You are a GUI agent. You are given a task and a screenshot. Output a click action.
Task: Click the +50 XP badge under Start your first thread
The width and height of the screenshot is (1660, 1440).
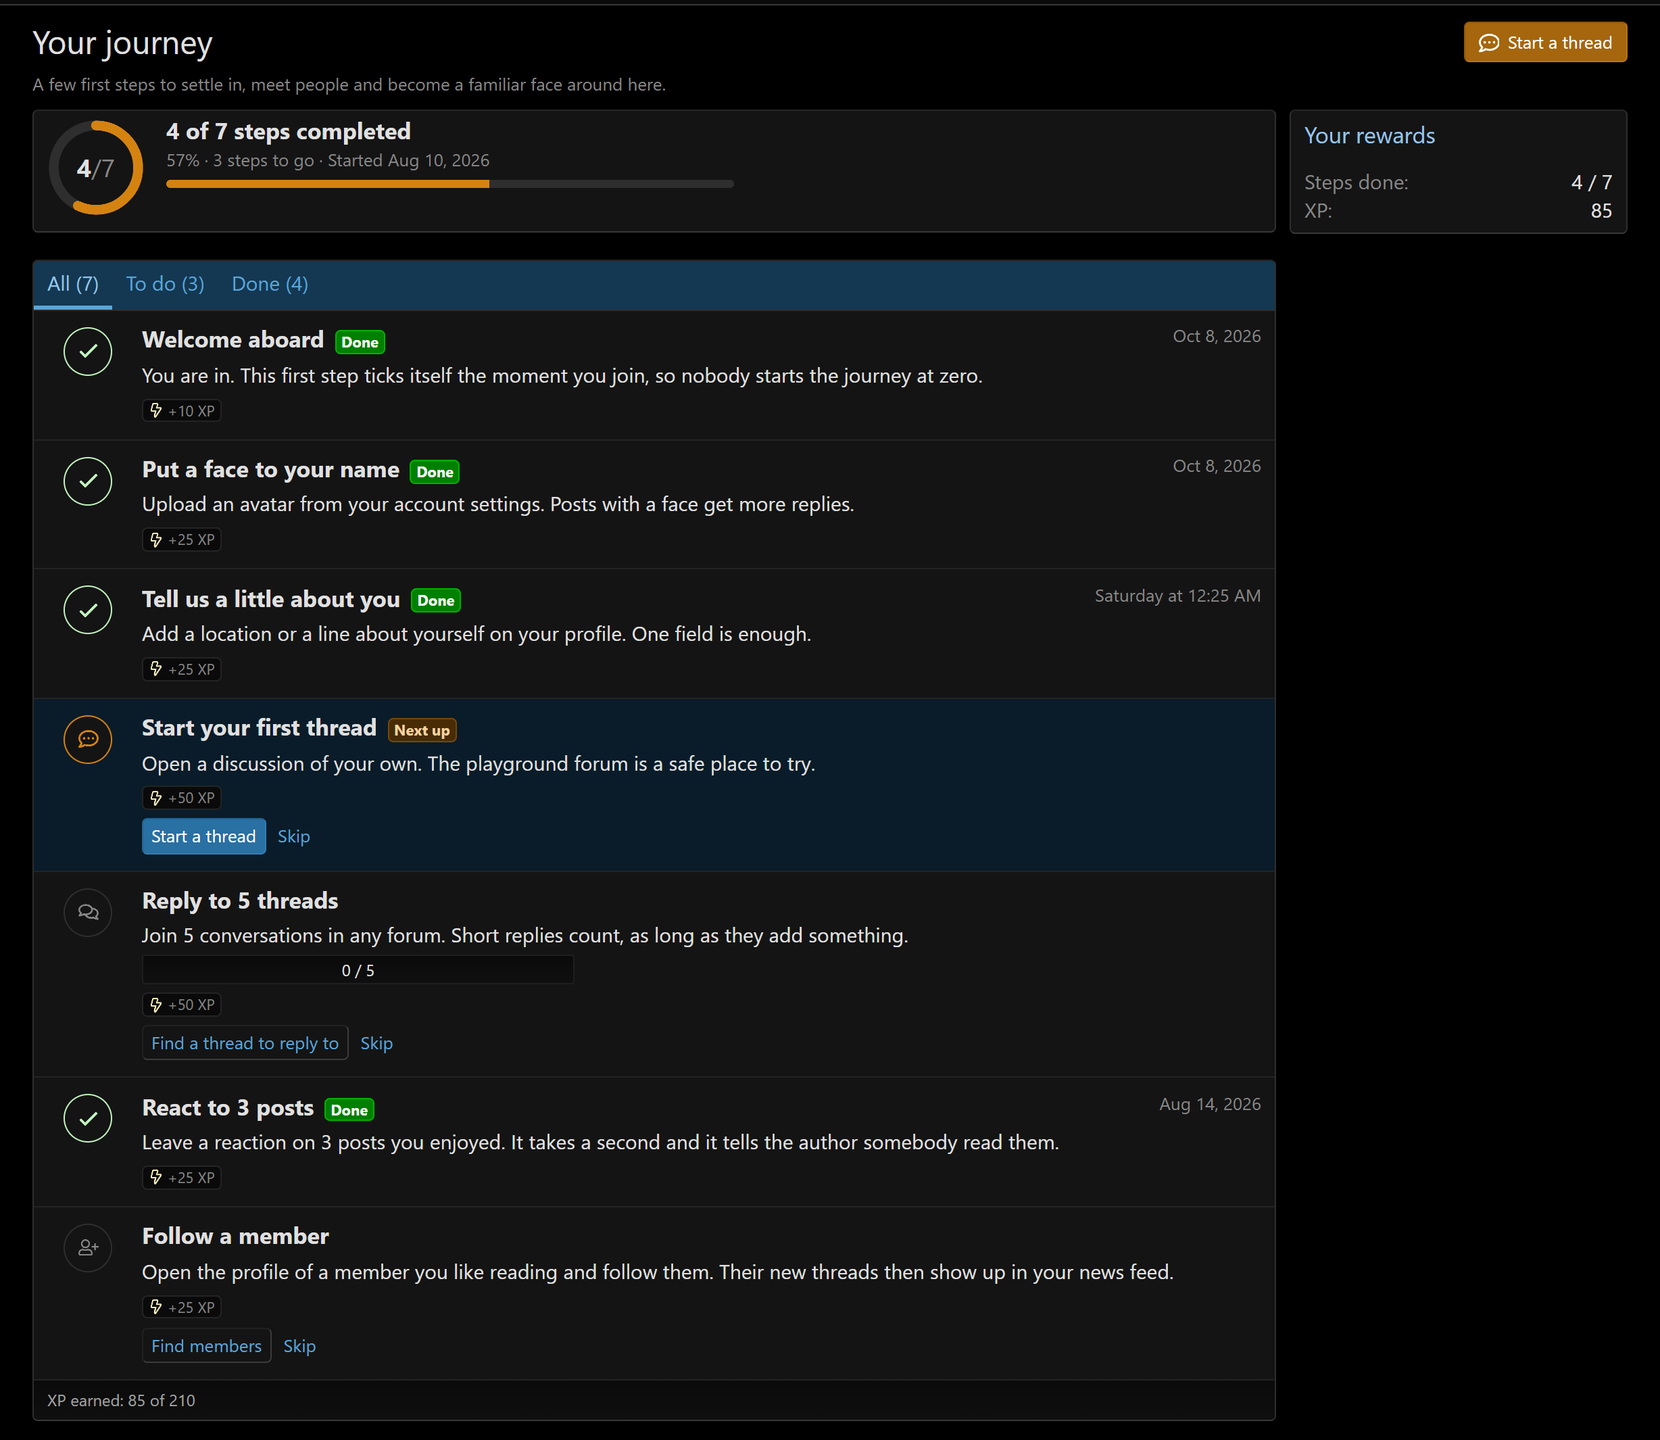[182, 798]
